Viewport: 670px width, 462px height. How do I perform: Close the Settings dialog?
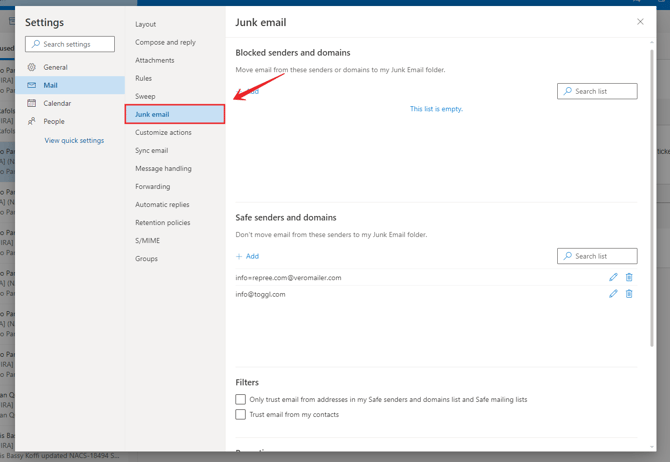tap(640, 21)
